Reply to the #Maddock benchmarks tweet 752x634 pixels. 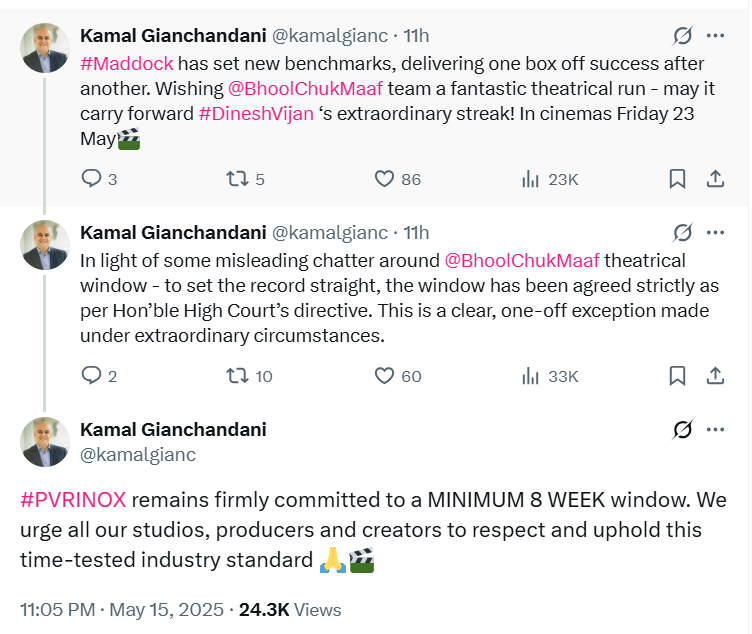point(91,179)
